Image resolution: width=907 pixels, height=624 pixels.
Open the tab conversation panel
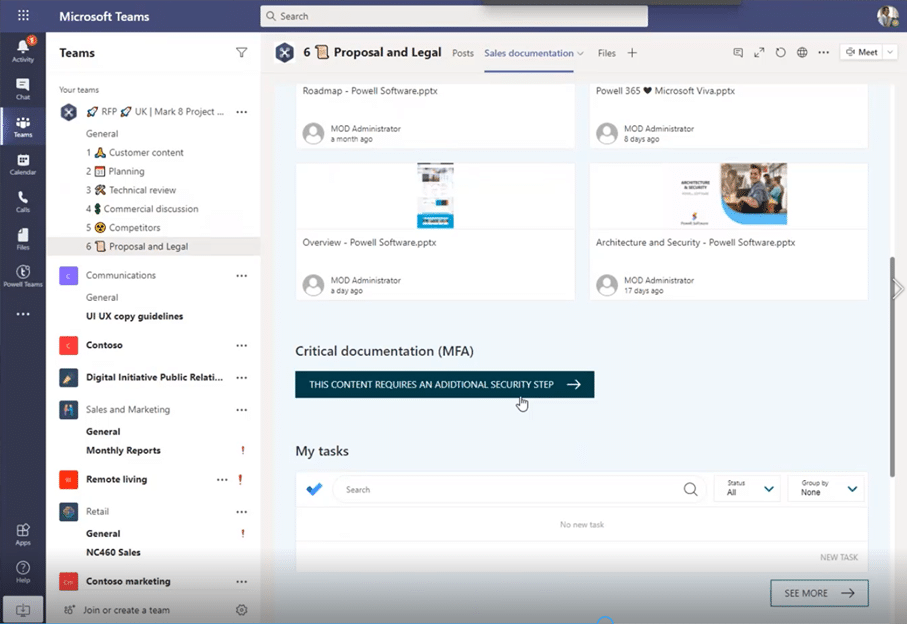pyautogui.click(x=737, y=53)
